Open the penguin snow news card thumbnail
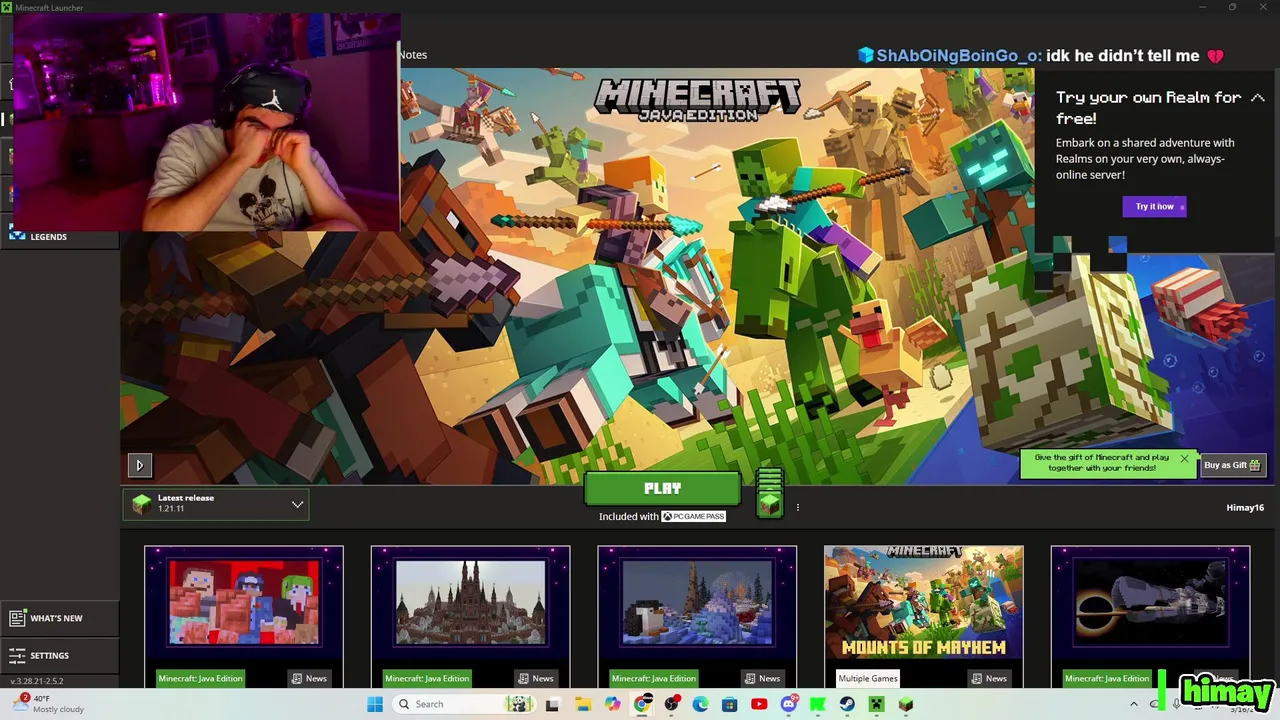This screenshot has height=720, width=1280. [x=697, y=602]
